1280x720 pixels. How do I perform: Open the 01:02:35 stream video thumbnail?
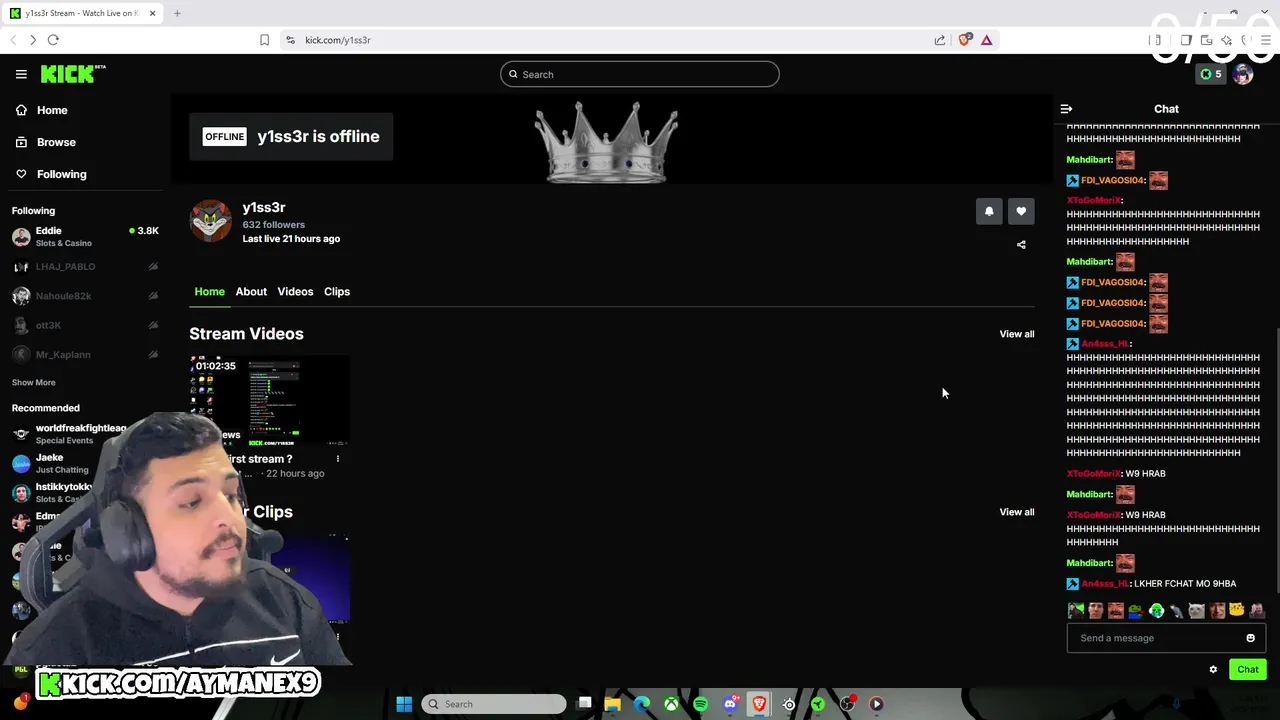pyautogui.click(x=270, y=400)
